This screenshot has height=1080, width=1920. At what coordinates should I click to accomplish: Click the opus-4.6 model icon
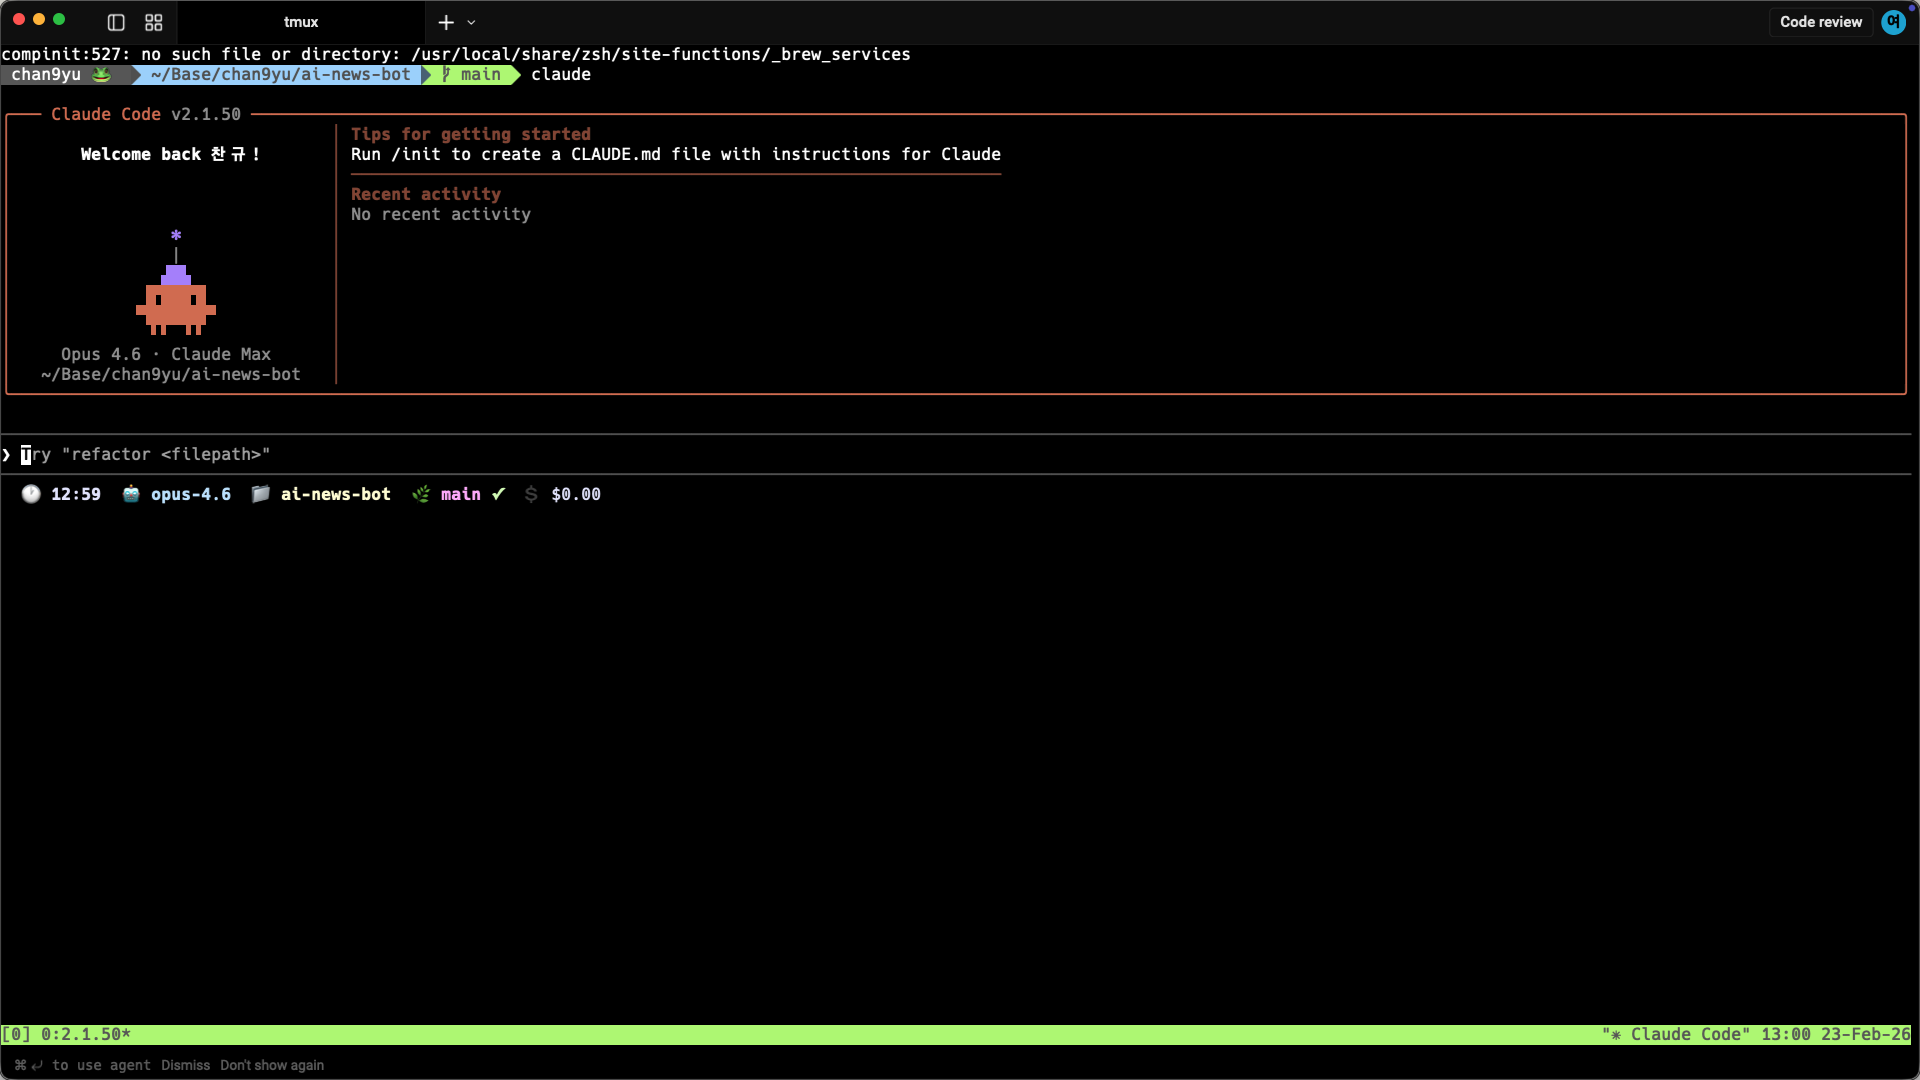coord(131,494)
